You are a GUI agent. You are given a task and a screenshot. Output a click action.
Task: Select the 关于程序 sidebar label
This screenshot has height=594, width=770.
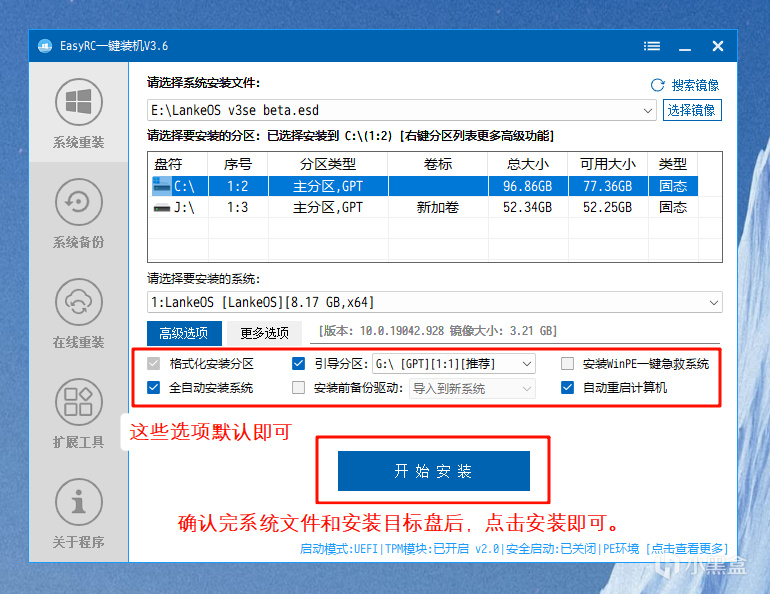pos(79,542)
